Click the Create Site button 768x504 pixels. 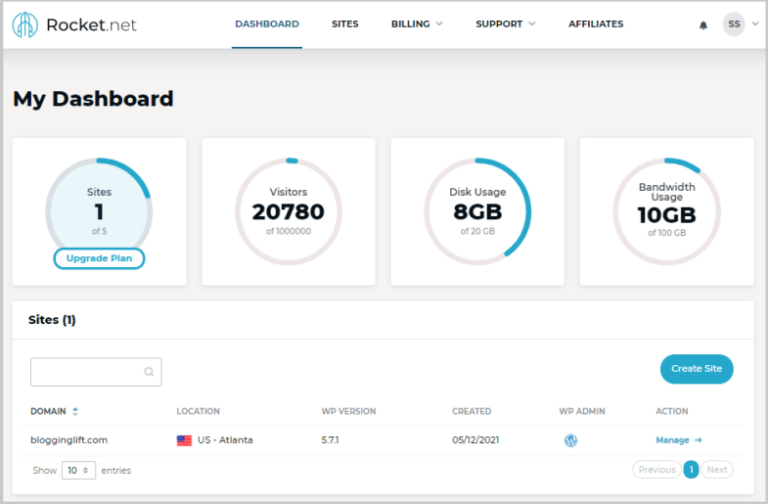[x=696, y=369]
